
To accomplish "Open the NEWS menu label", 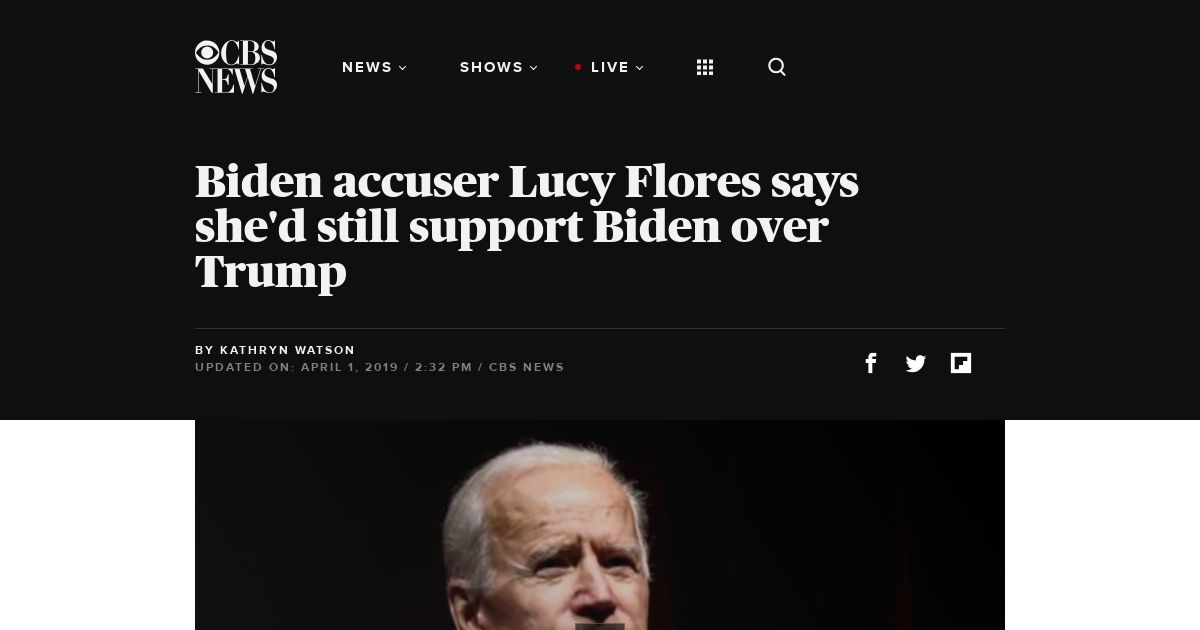I will coord(367,67).
